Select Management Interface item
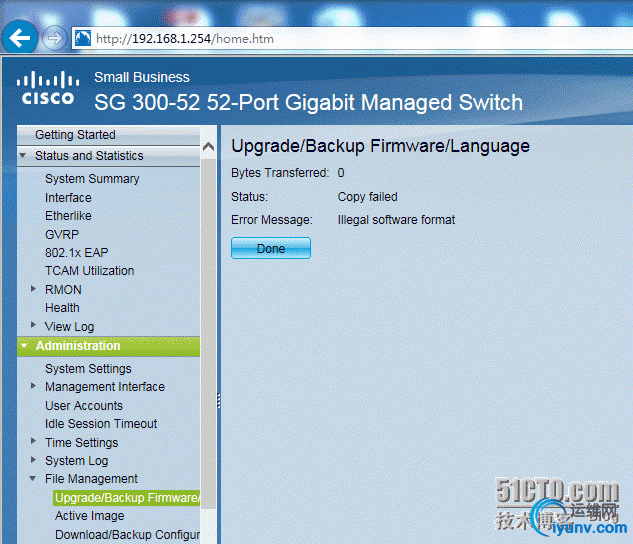 [105, 387]
